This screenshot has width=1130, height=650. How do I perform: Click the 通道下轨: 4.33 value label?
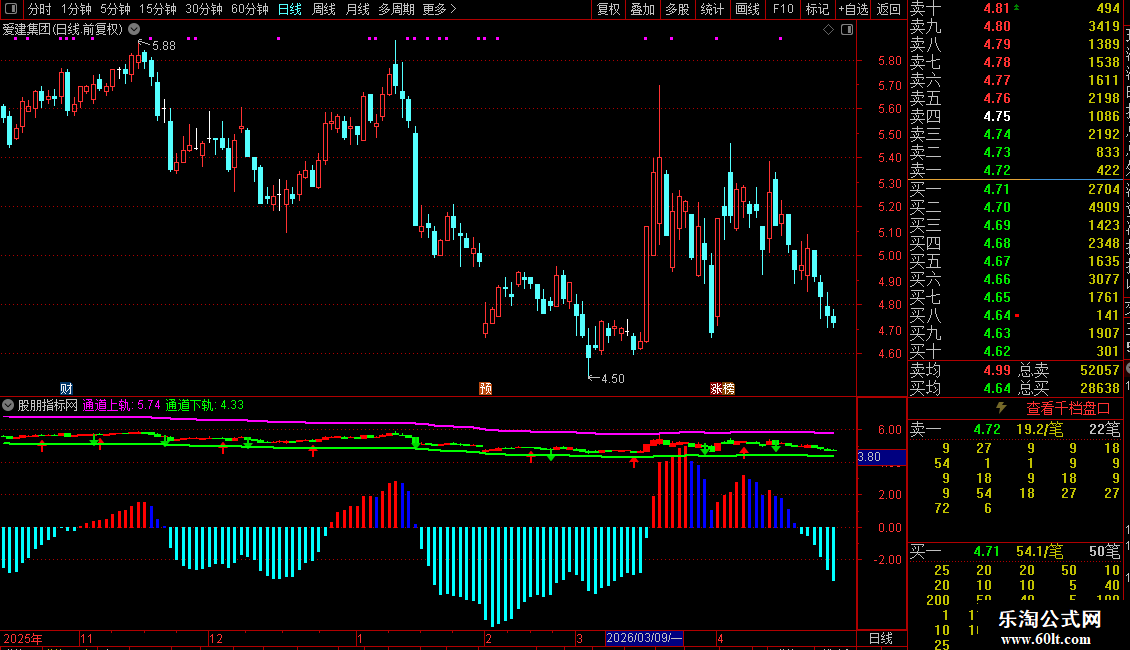[x=205, y=405]
